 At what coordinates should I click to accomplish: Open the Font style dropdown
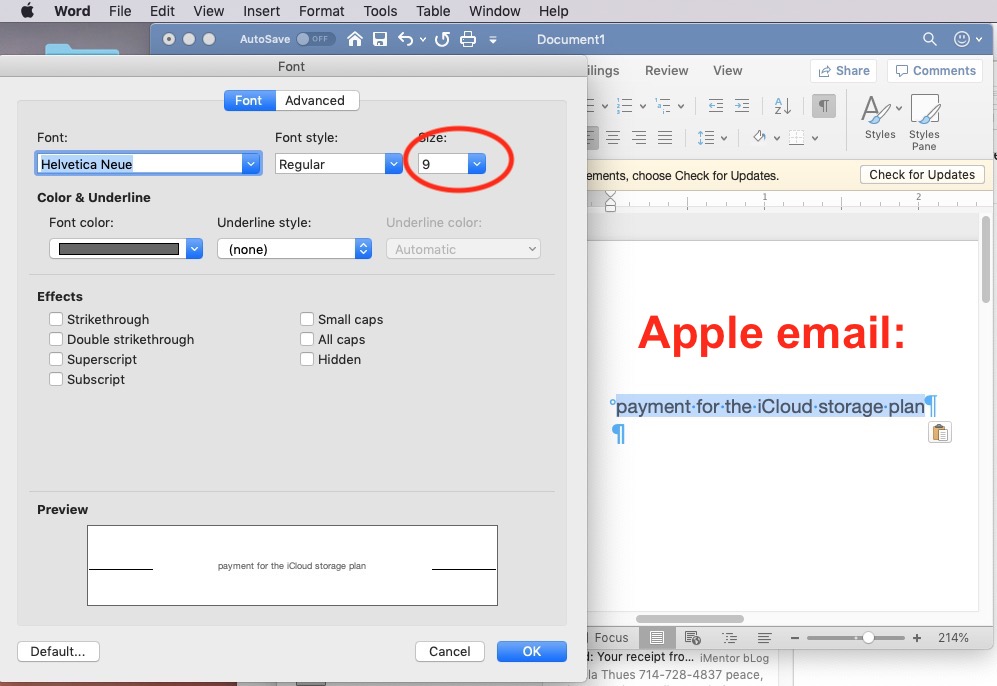[394, 164]
